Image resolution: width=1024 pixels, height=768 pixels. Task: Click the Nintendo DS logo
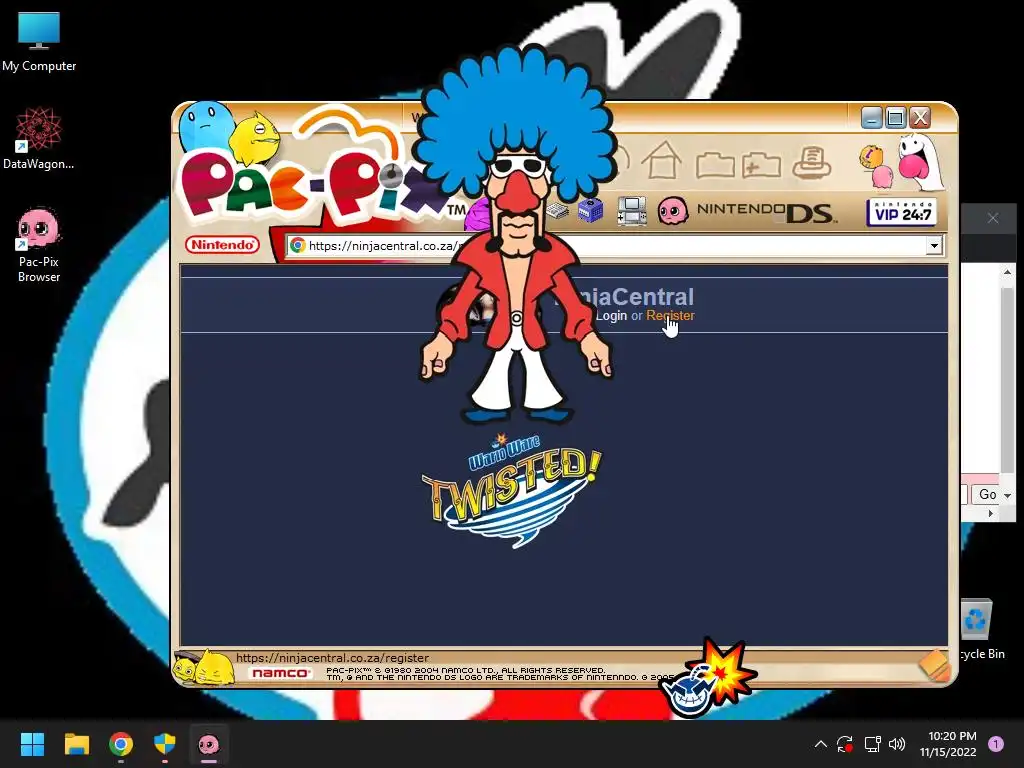pos(765,212)
